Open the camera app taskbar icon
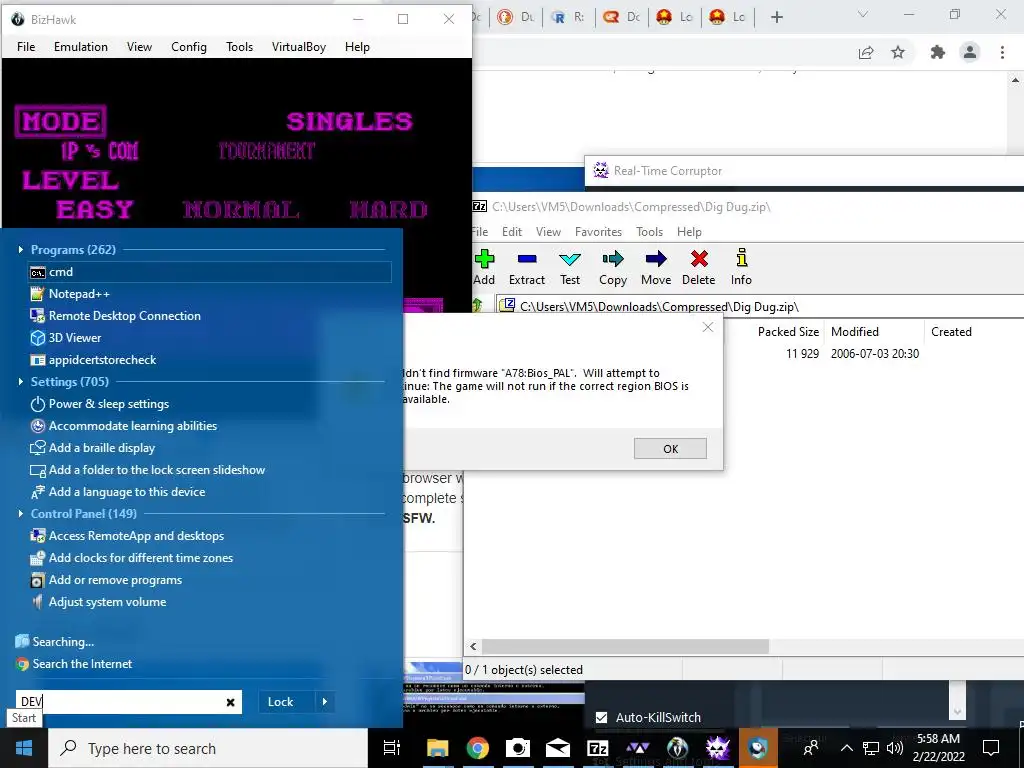1024x768 pixels. click(517, 748)
